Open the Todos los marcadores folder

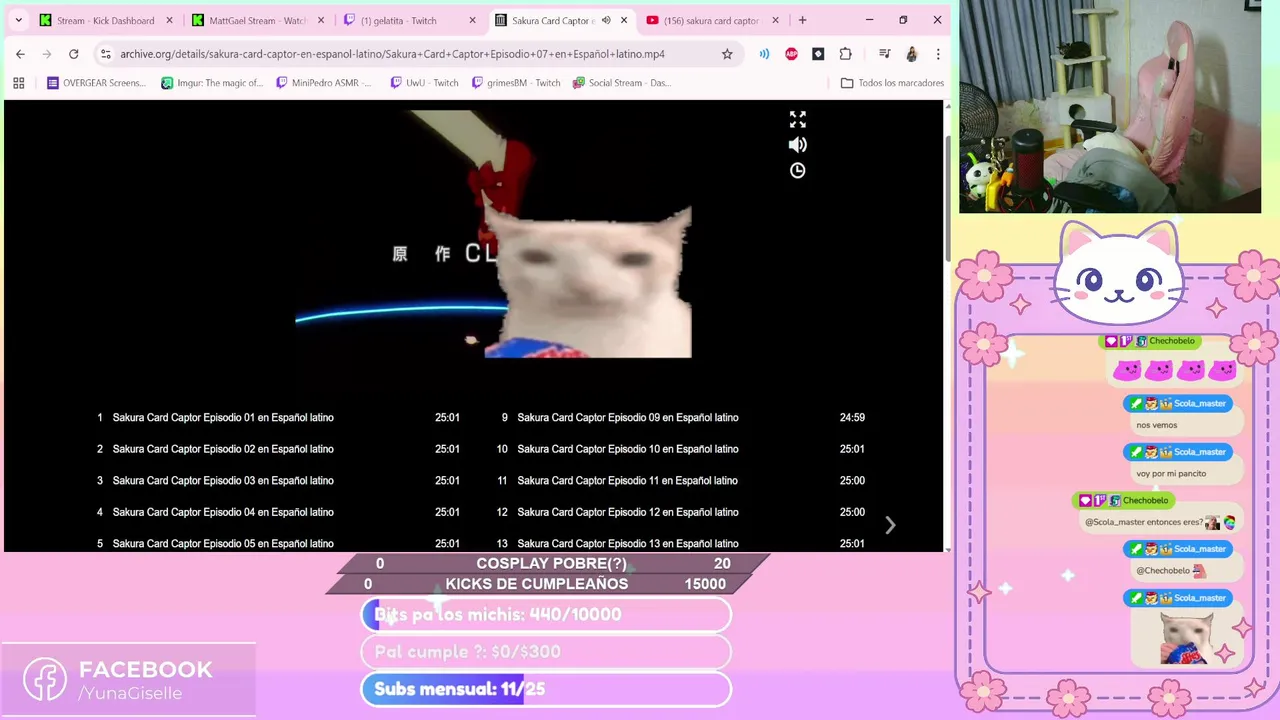(892, 83)
